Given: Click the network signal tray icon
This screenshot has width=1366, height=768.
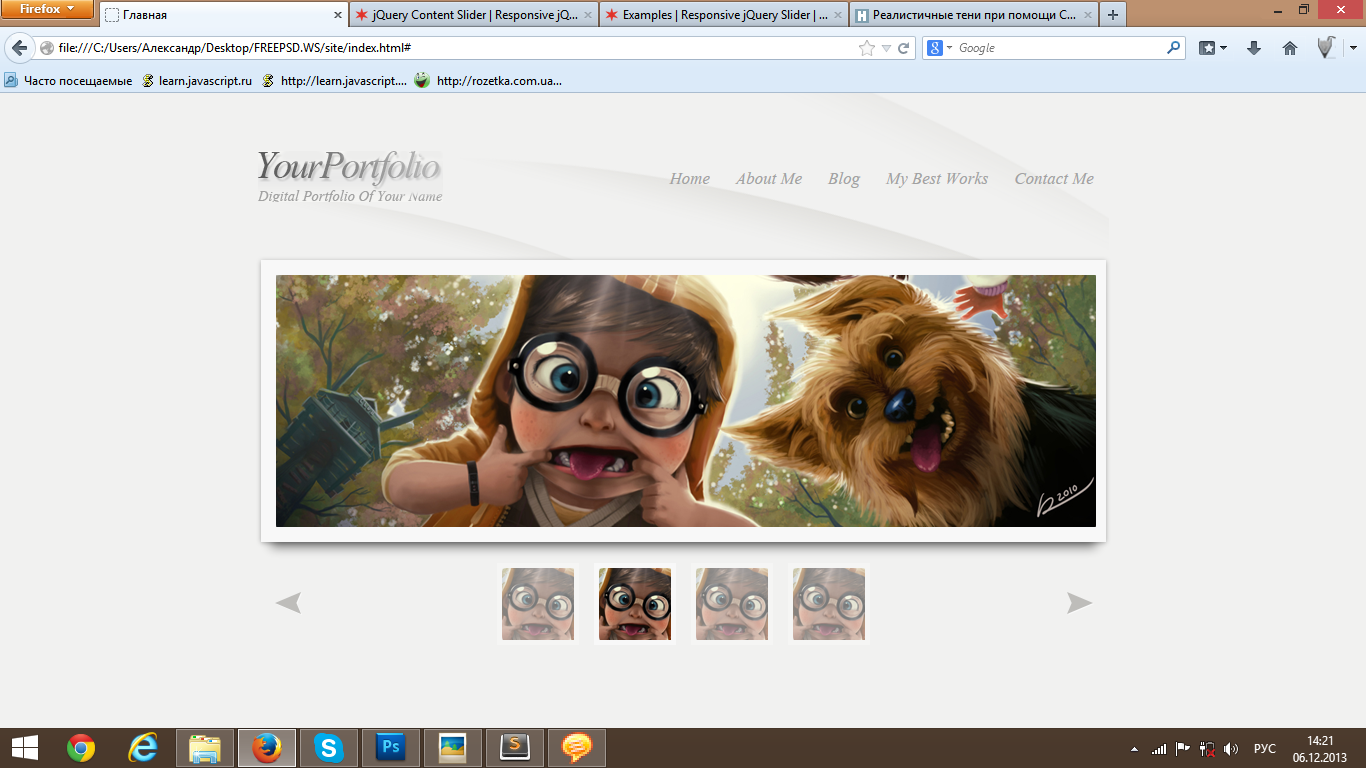Looking at the screenshot, I should pyautogui.click(x=1159, y=748).
